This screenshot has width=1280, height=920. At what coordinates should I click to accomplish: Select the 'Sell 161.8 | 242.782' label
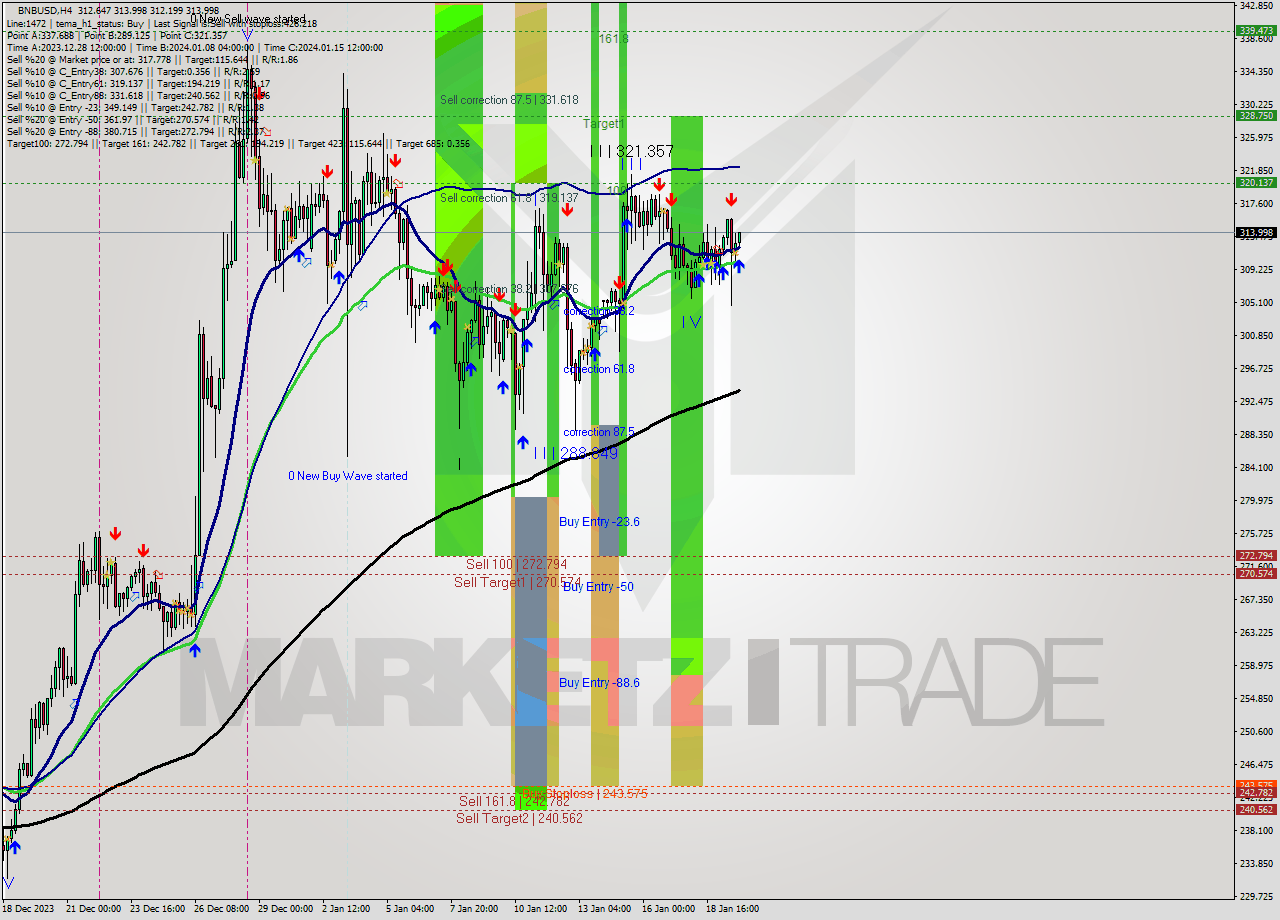514,801
